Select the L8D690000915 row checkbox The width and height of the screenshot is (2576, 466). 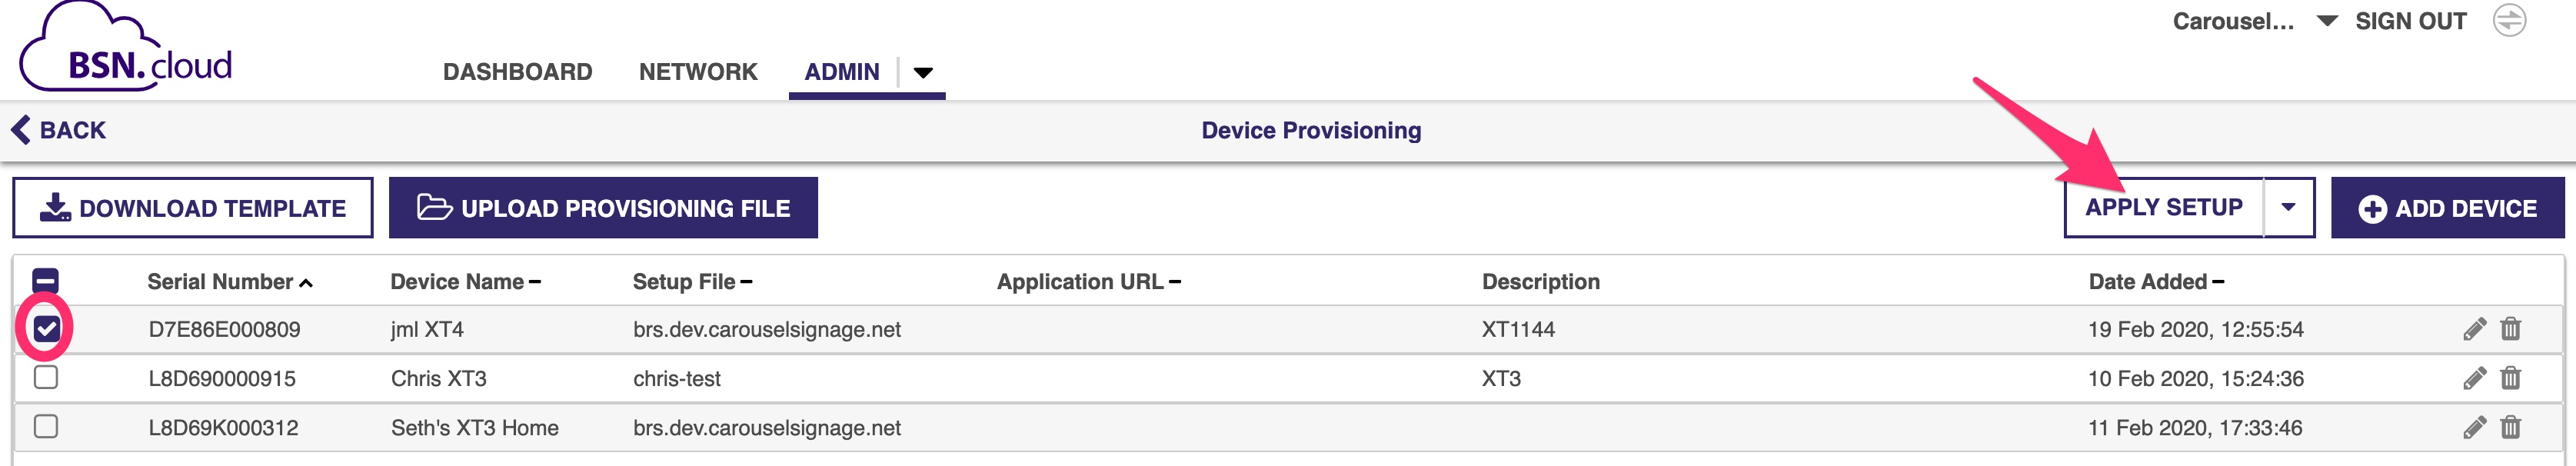(46, 377)
